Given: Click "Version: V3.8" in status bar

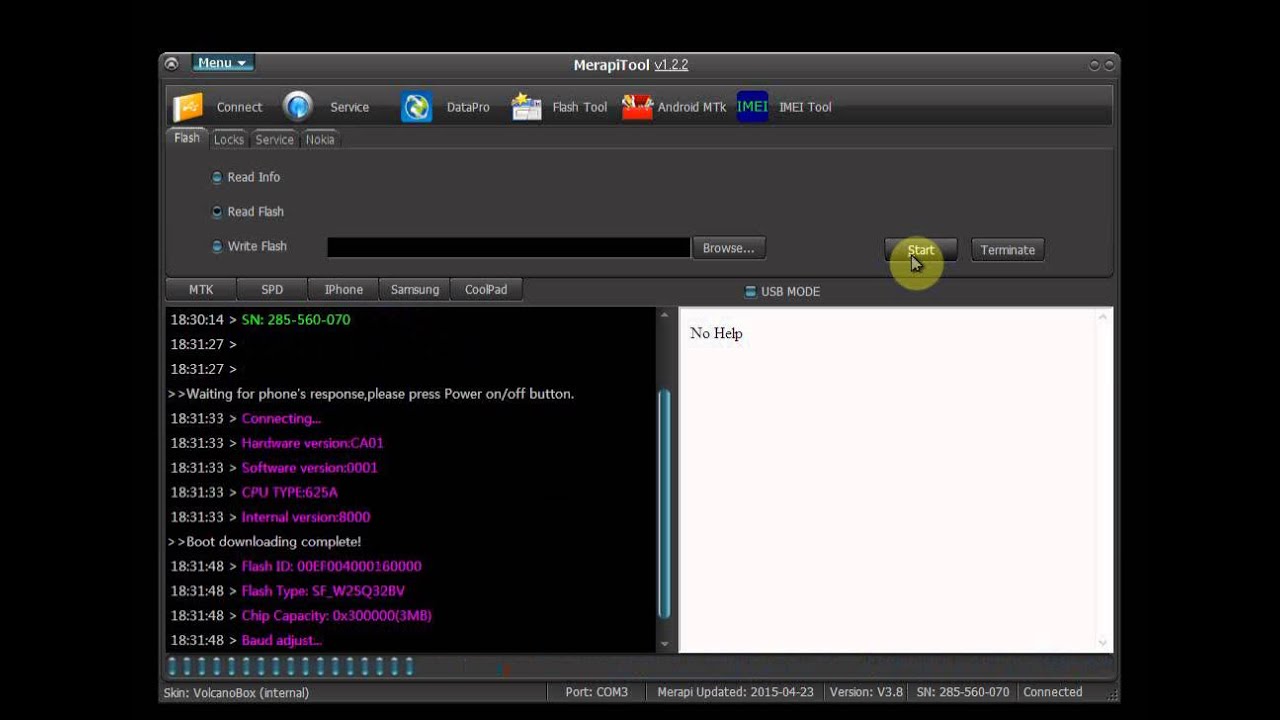Looking at the screenshot, I should [866, 692].
